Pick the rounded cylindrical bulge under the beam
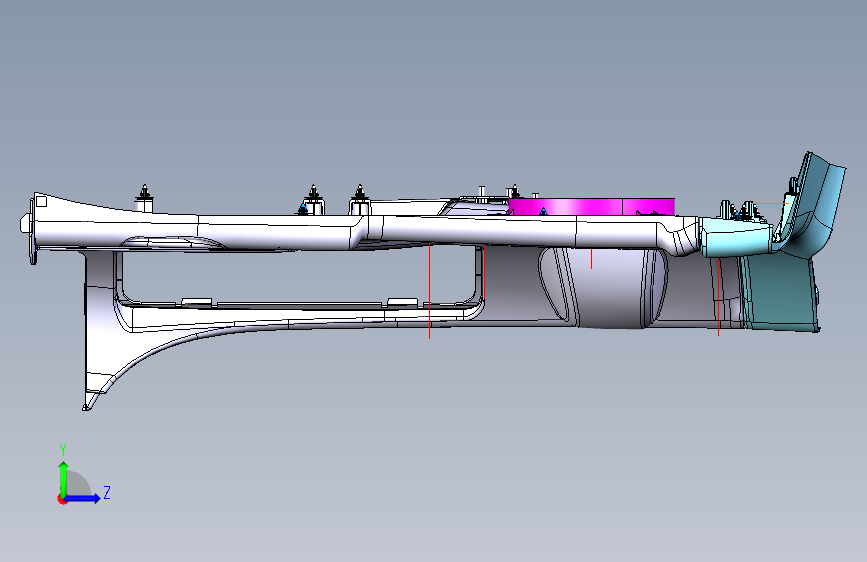Viewport: 867px width, 562px height. [611, 288]
